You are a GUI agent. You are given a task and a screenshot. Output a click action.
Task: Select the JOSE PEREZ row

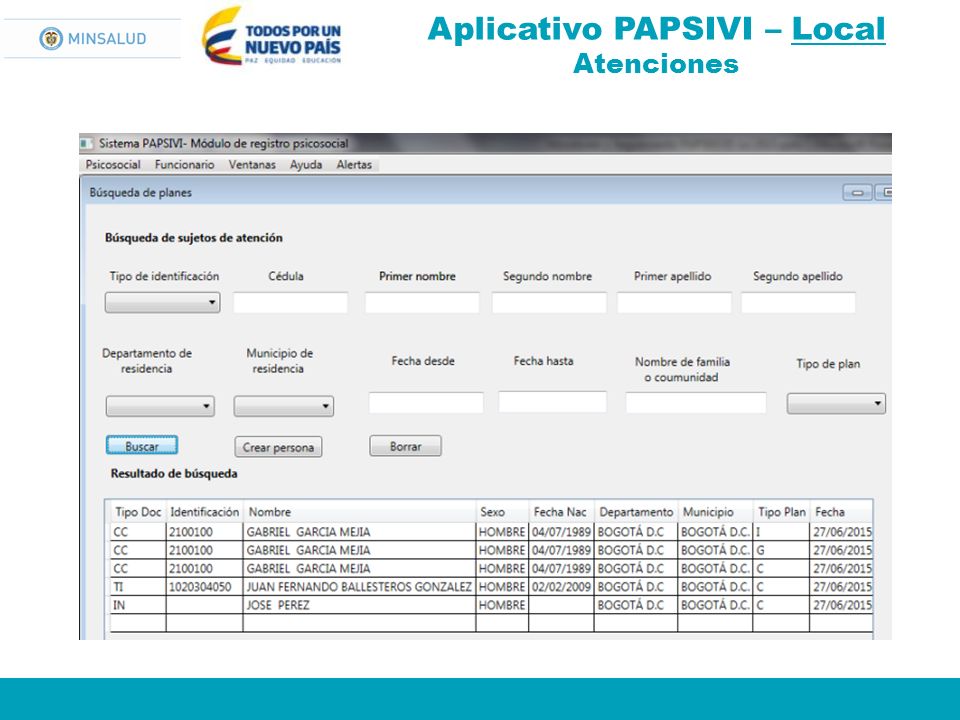point(492,605)
